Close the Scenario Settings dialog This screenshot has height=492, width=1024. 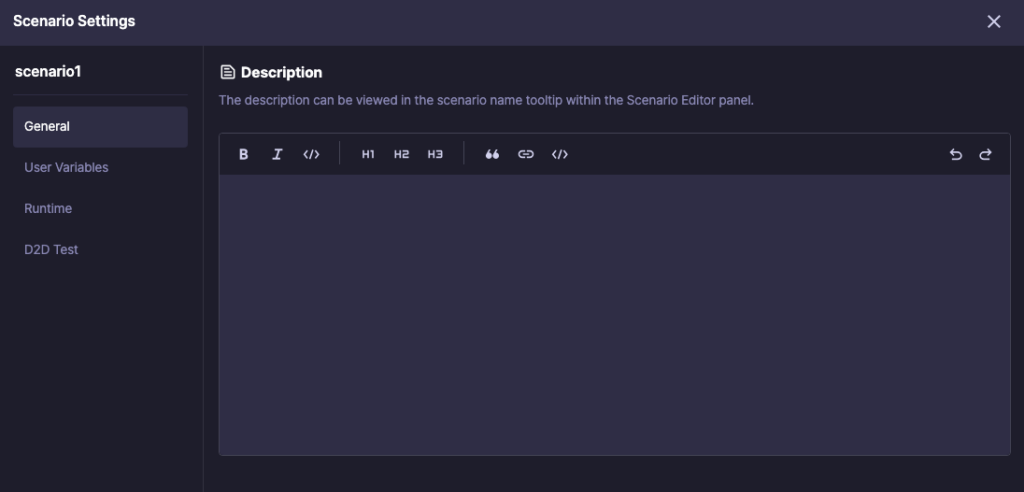coord(994,22)
